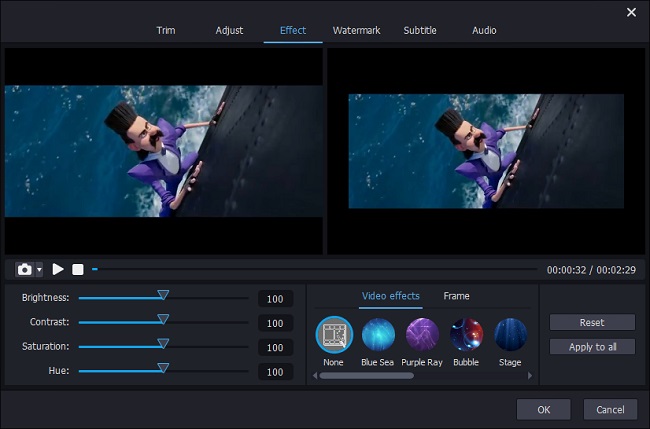The width and height of the screenshot is (650, 429).
Task: Go to the Audio tab
Action: [x=484, y=30]
